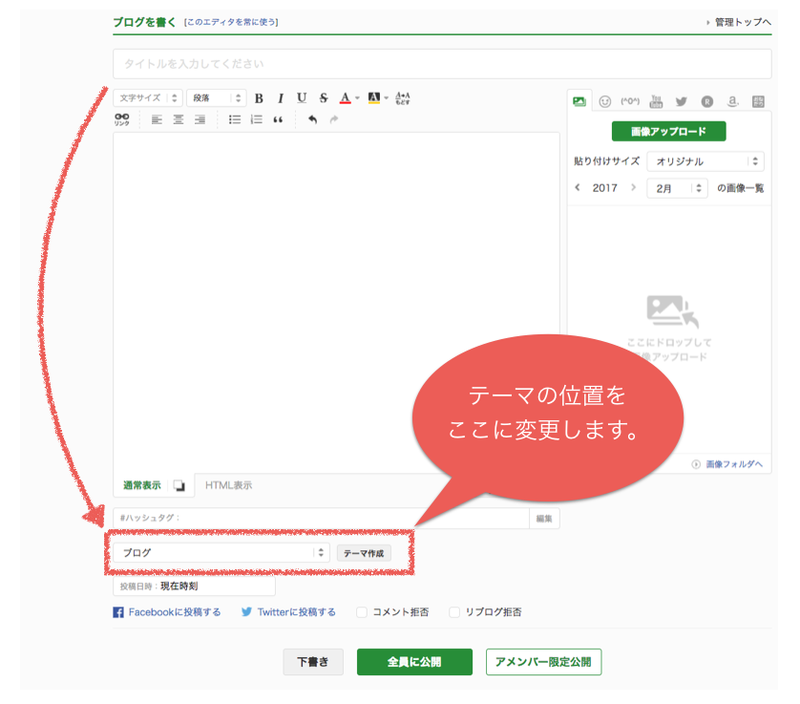Switch to the 通常表示 tab

click(x=142, y=485)
